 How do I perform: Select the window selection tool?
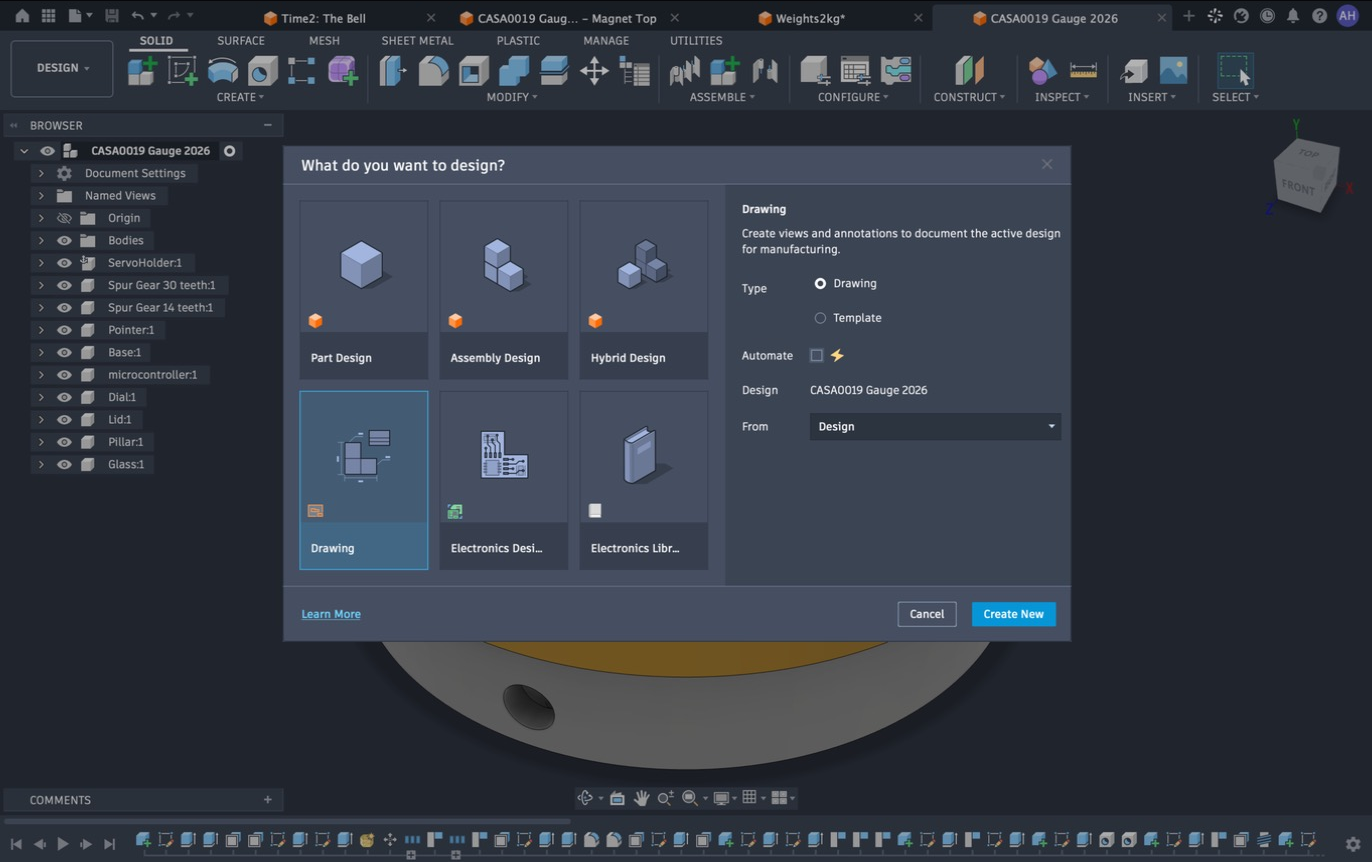pyautogui.click(x=1235, y=70)
